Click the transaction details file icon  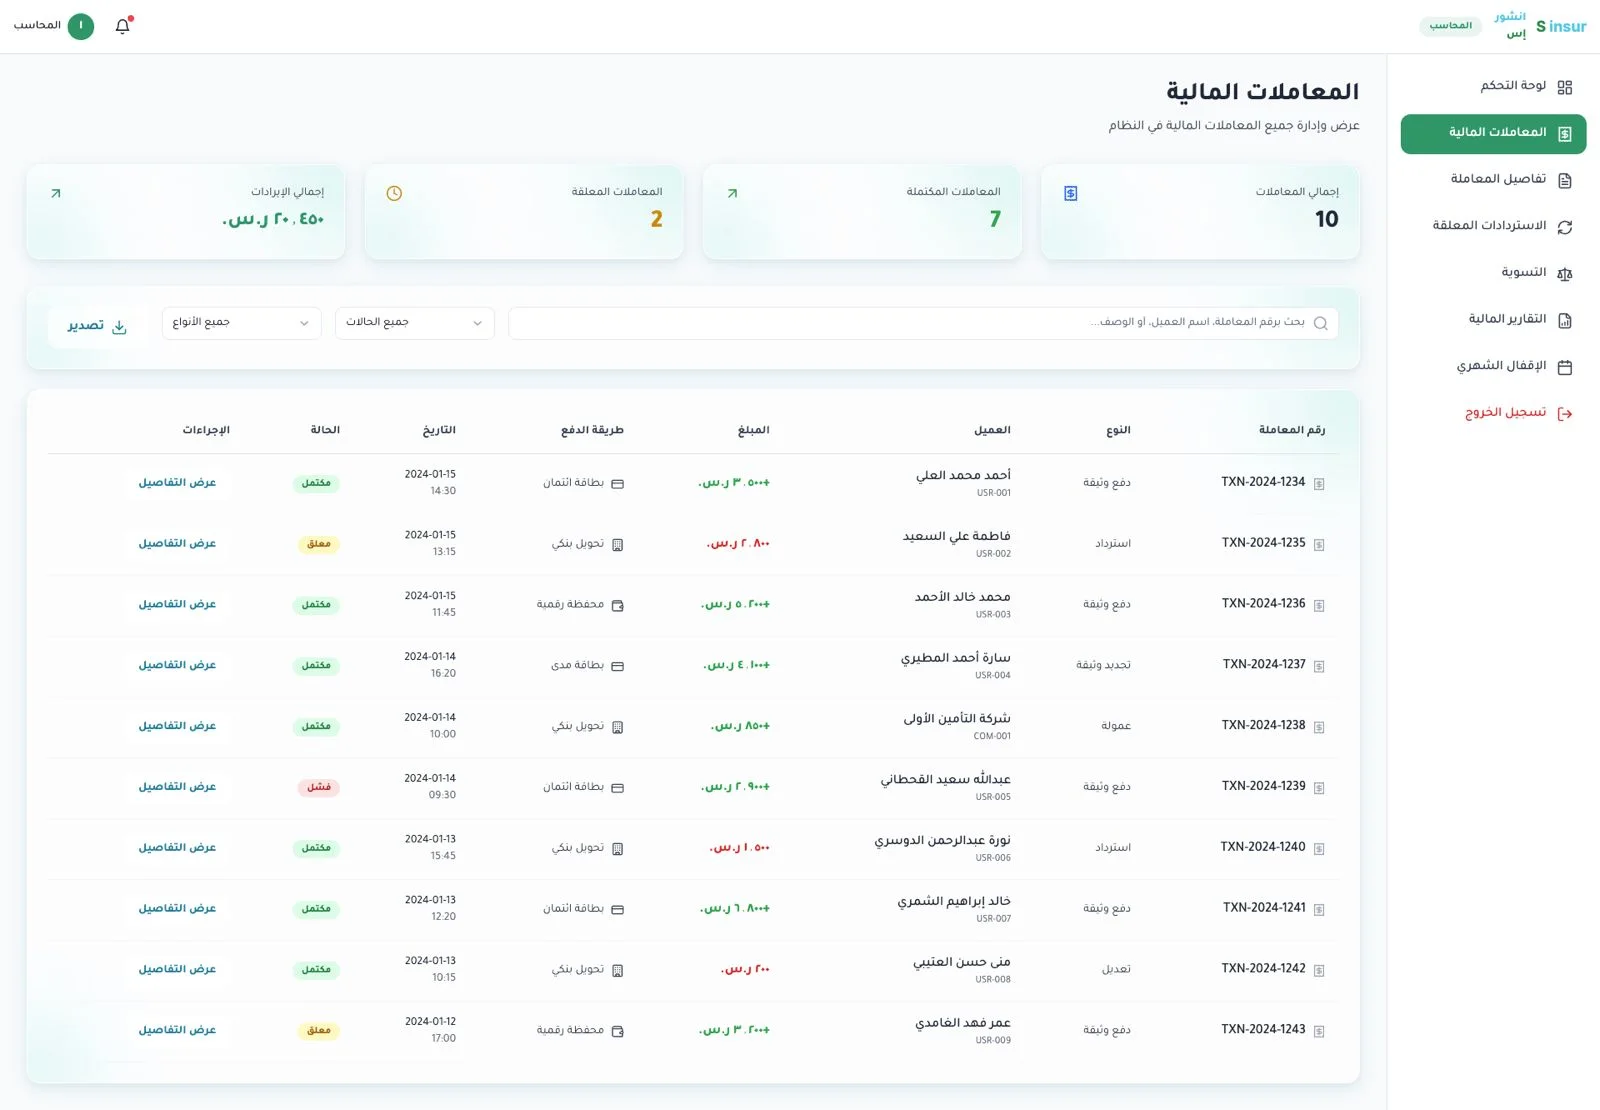[x=1565, y=180]
